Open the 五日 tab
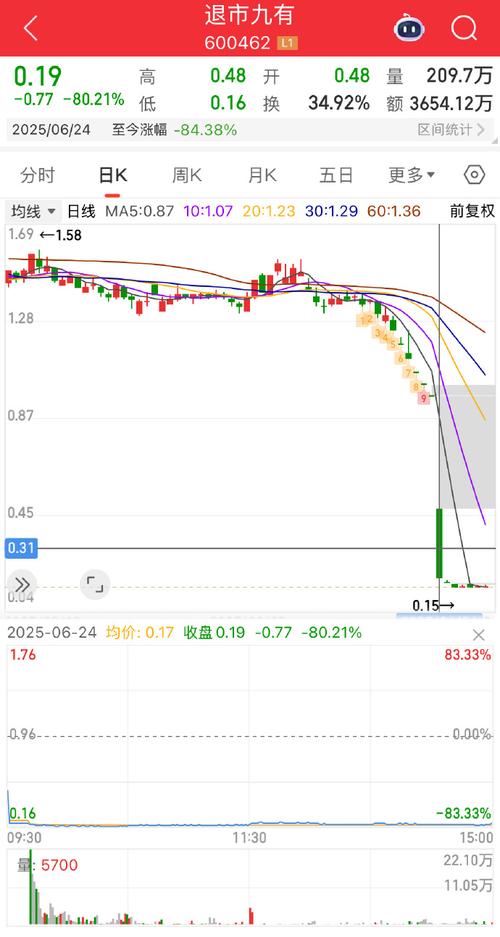500x937 pixels. (x=336, y=175)
